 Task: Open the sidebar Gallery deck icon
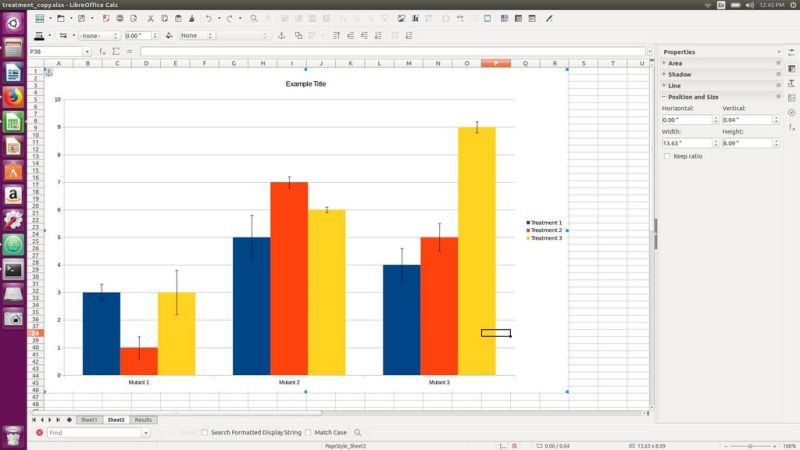click(x=791, y=98)
